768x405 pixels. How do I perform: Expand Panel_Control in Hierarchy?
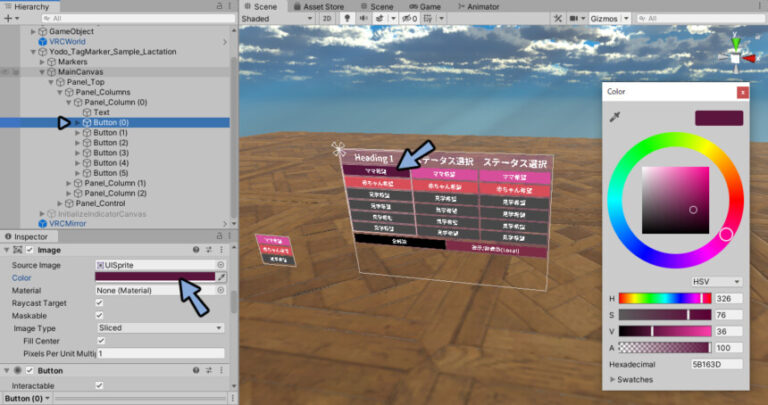click(x=60, y=203)
